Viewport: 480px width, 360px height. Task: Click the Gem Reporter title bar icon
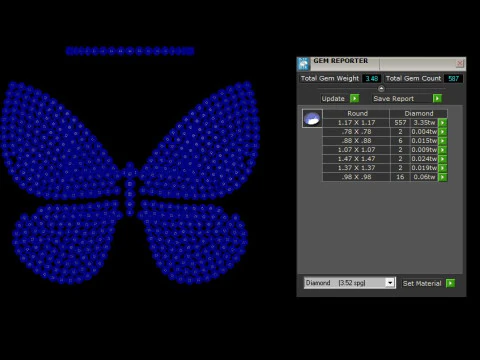tap(303, 63)
